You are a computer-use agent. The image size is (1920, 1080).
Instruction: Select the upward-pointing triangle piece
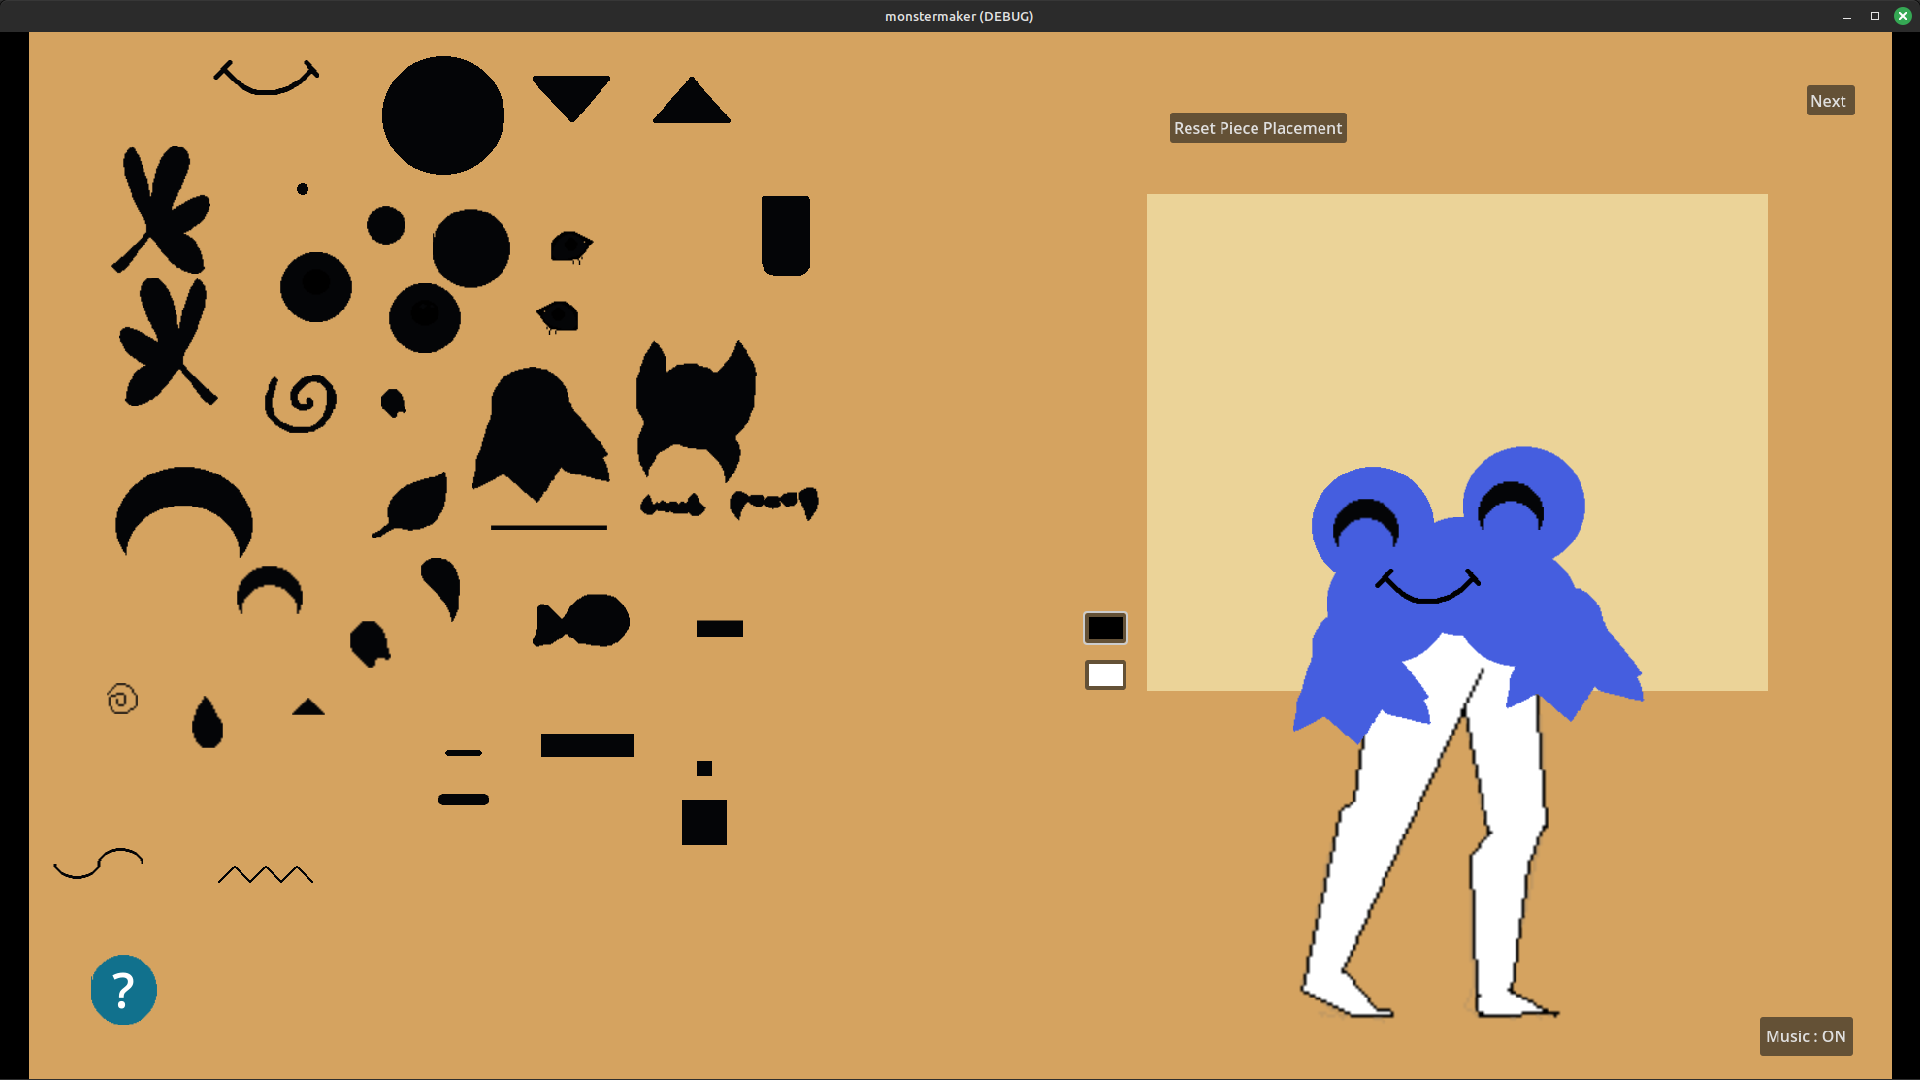(x=691, y=104)
